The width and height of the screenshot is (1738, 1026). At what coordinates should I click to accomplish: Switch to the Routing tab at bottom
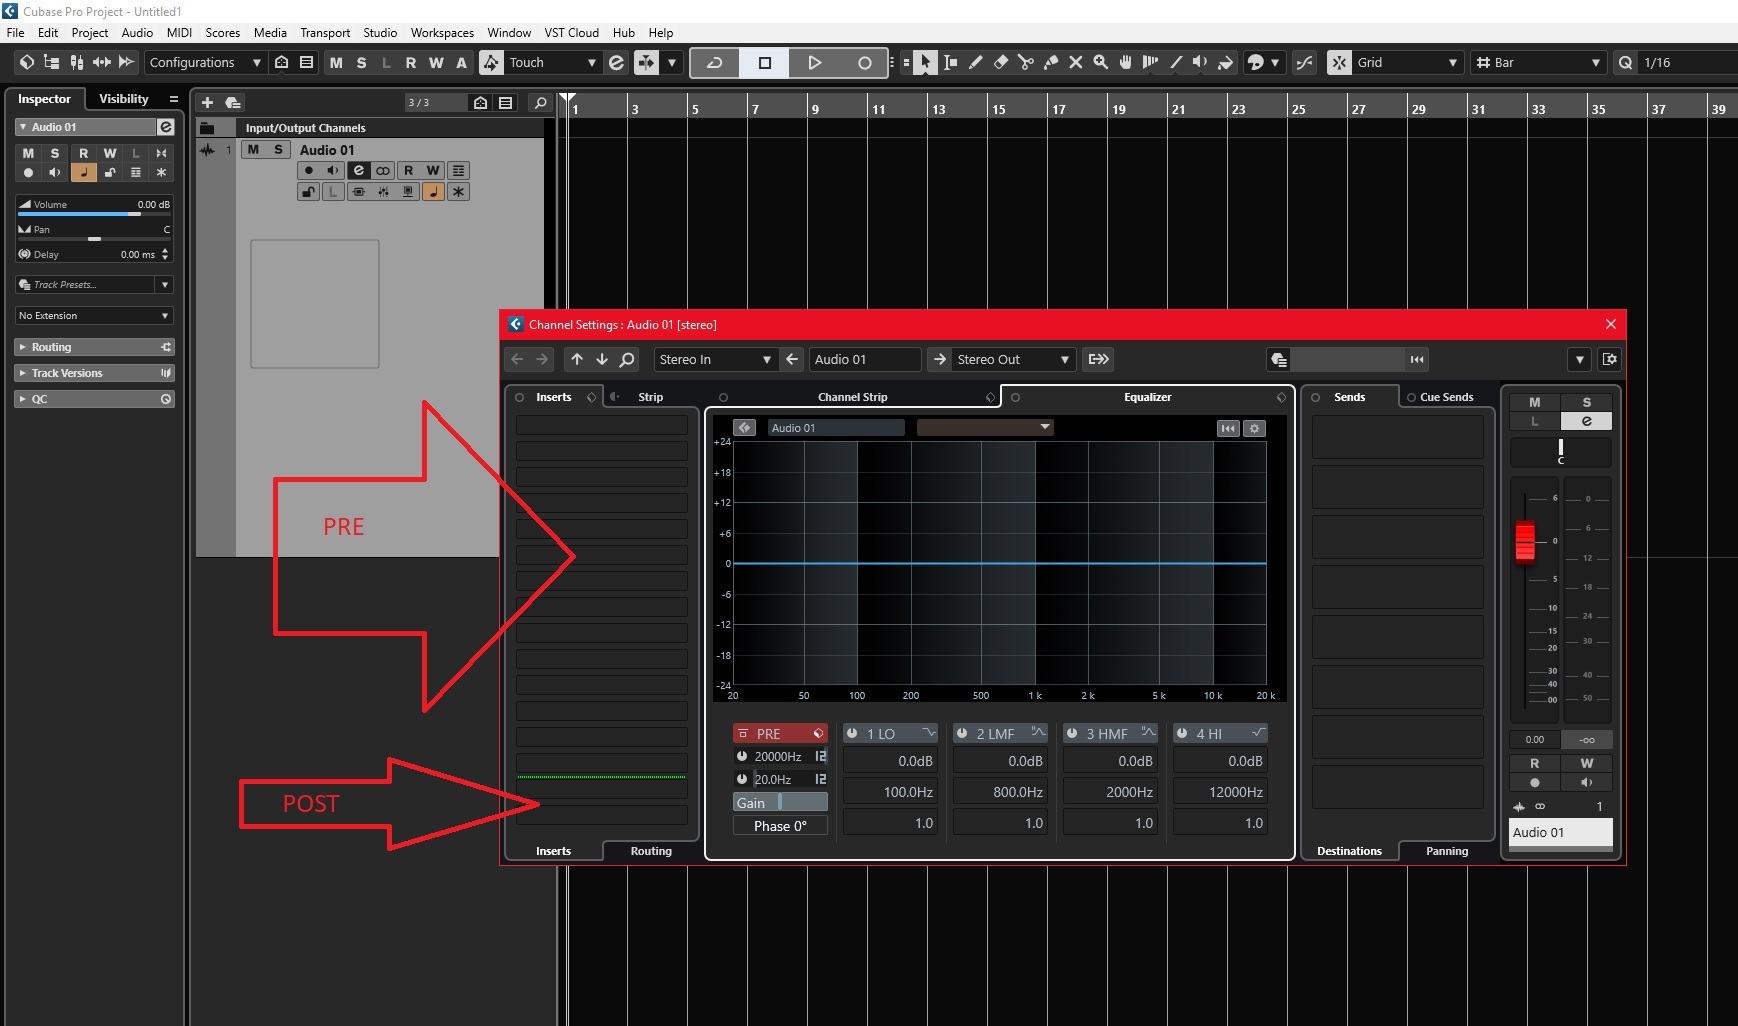point(651,851)
